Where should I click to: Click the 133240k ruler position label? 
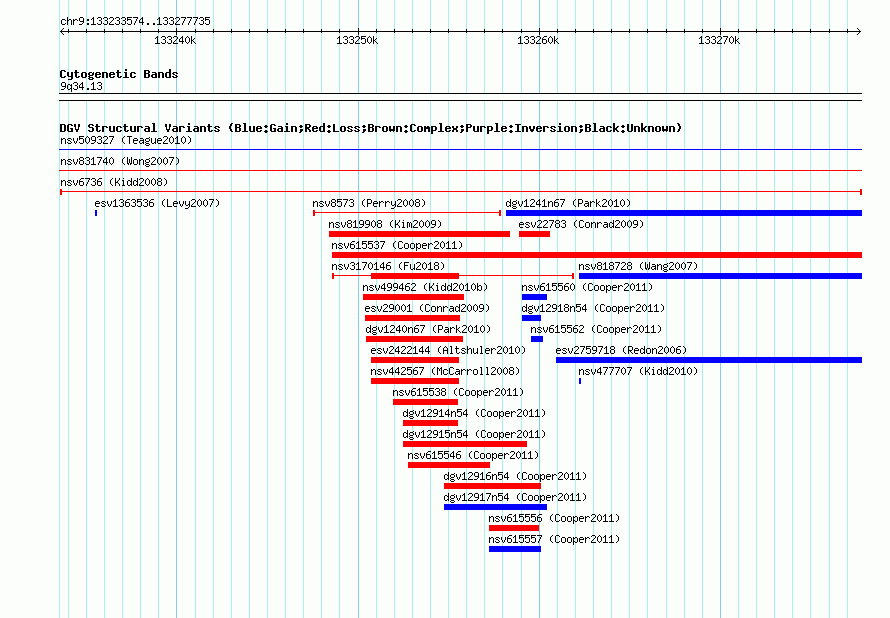coord(175,40)
